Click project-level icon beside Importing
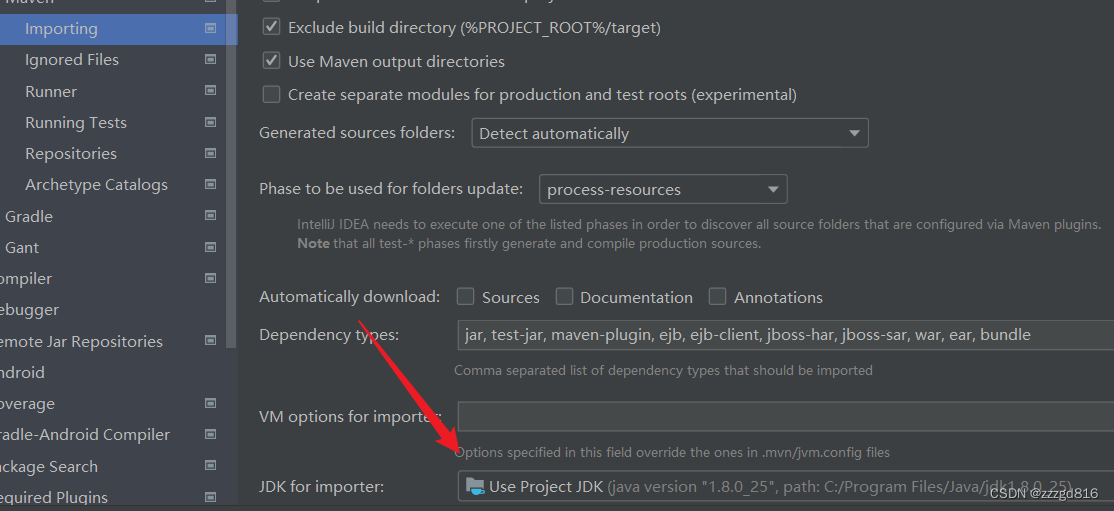 coord(210,28)
